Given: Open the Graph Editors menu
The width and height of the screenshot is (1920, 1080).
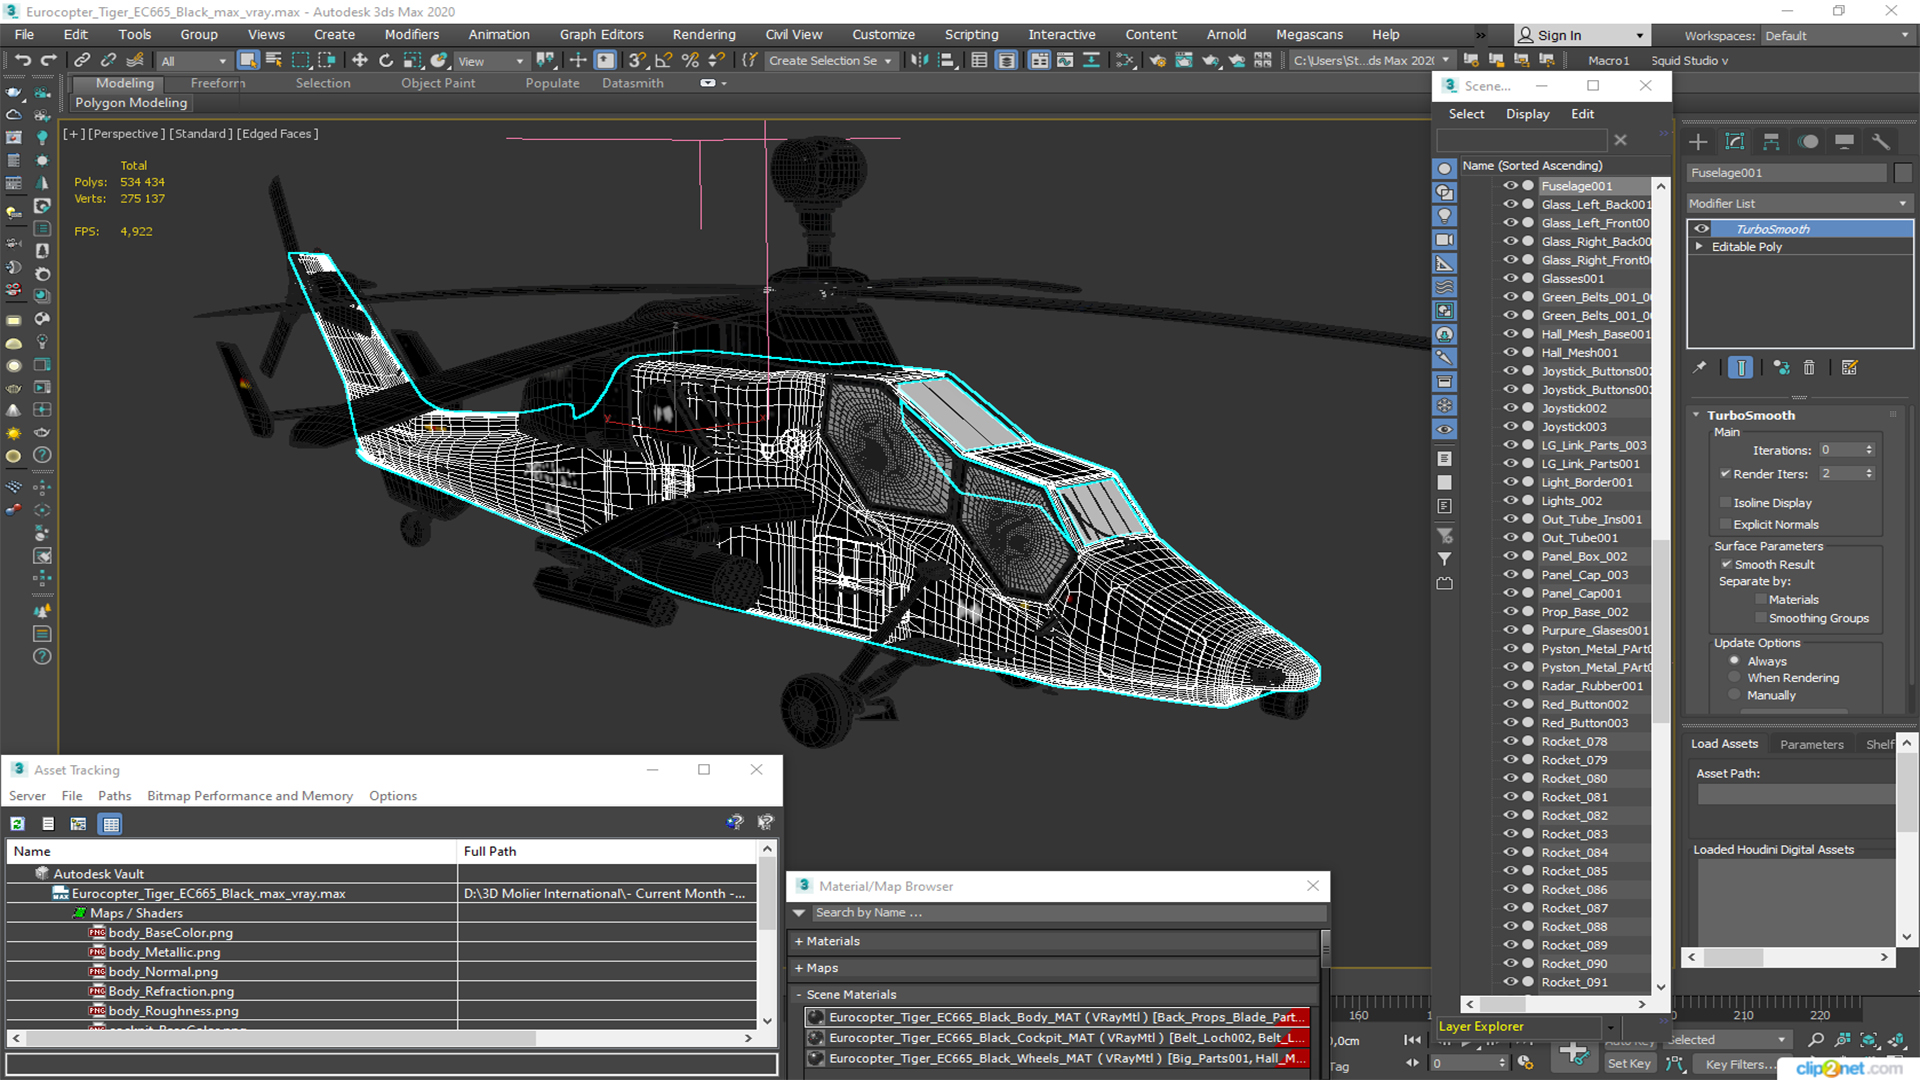Looking at the screenshot, I should pos(602,34).
